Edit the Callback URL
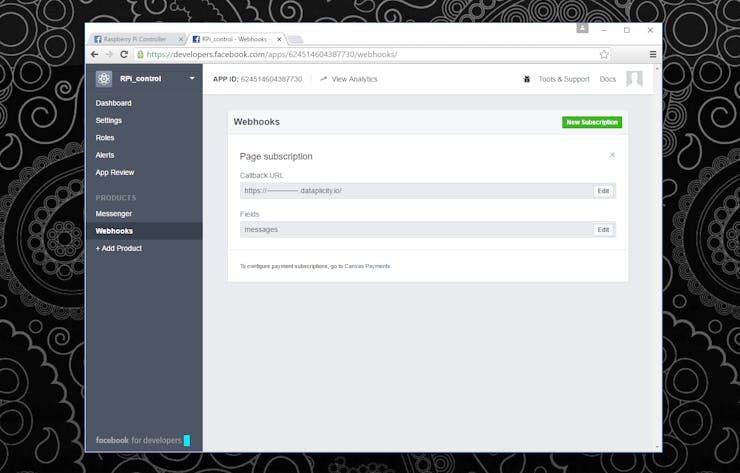Viewport: 740px width, 473px height. tap(603, 191)
